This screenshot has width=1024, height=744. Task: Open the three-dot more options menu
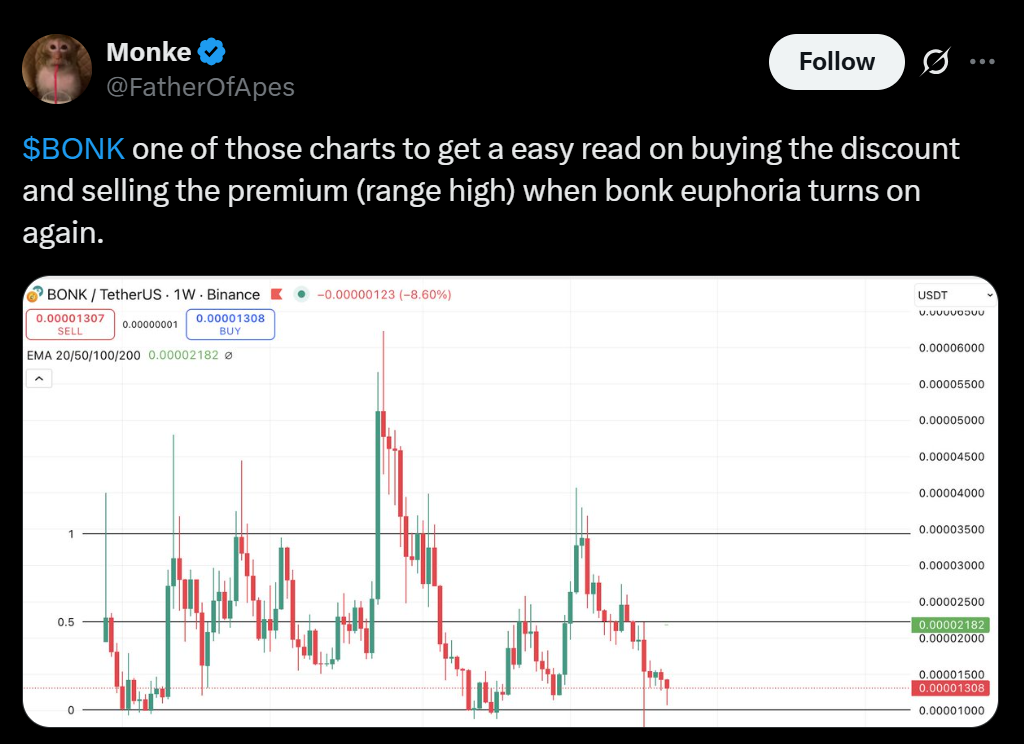983,62
